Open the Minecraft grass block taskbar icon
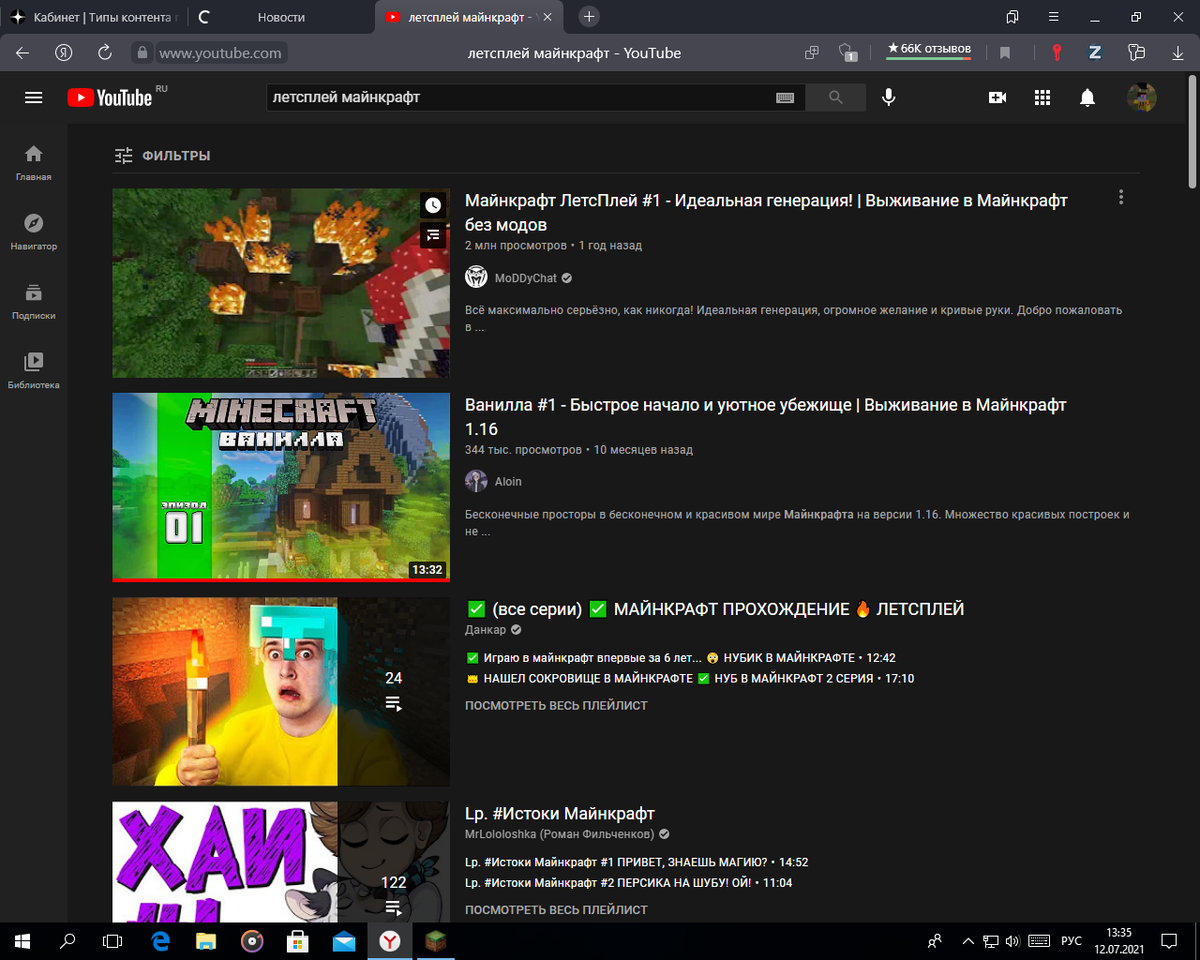Viewport: 1200px width, 960px height. tap(436, 941)
